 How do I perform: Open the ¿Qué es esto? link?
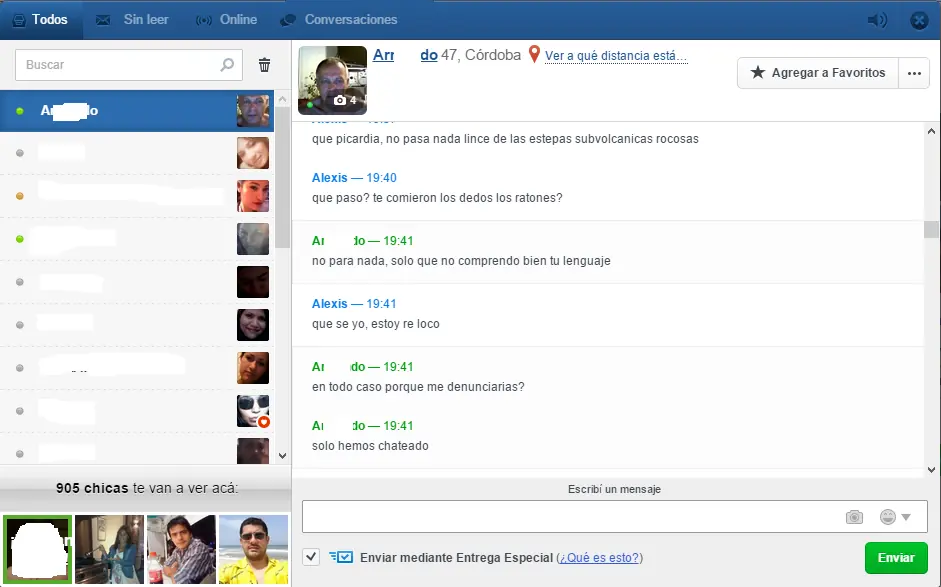pyautogui.click(x=600, y=558)
